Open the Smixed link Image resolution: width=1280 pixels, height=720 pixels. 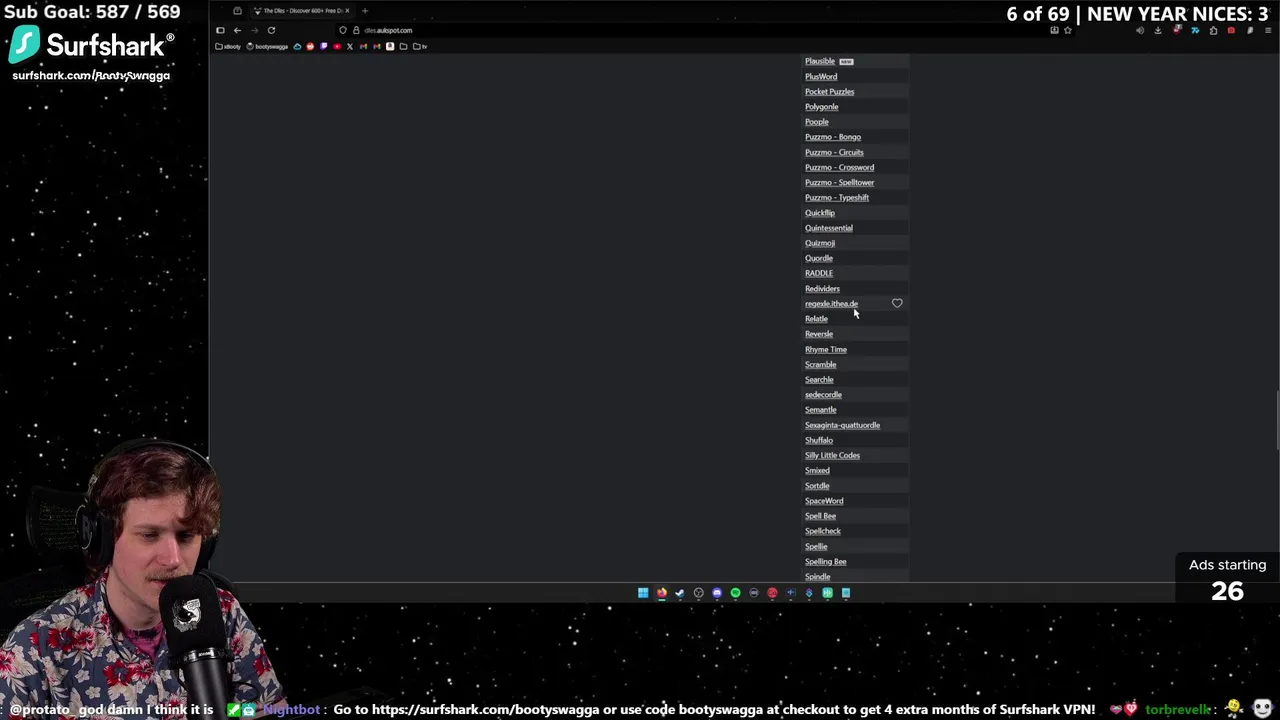pyautogui.click(x=817, y=471)
